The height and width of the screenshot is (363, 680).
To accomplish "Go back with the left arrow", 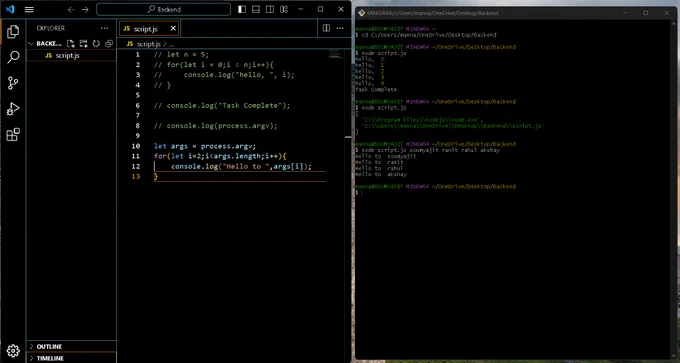I will (x=71, y=9).
